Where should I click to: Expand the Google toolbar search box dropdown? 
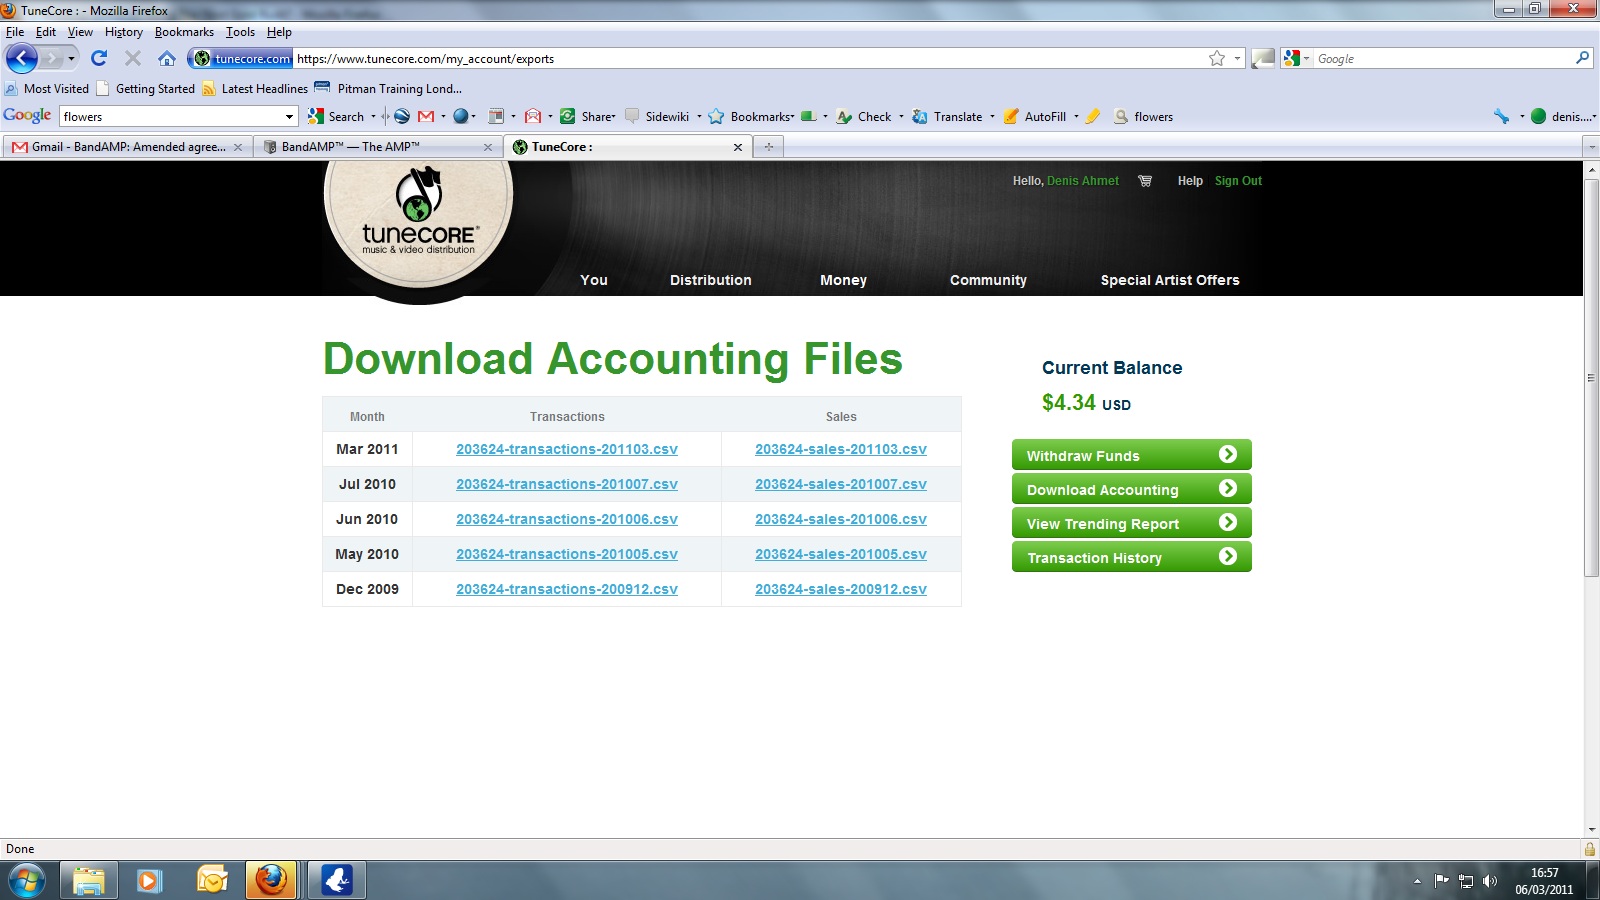tap(290, 117)
